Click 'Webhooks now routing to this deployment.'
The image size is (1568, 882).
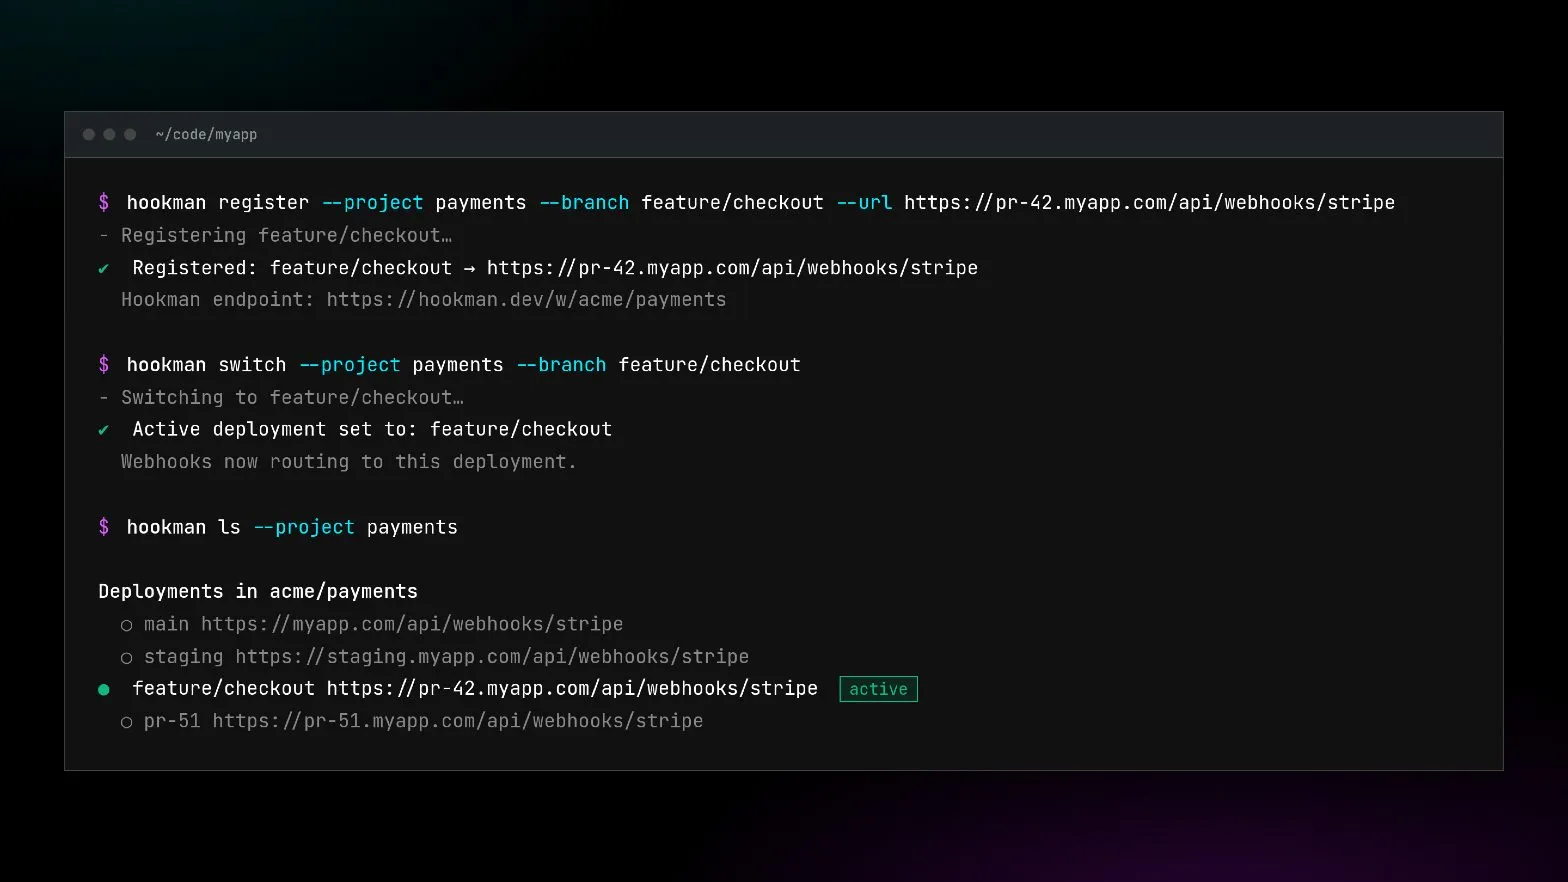click(x=349, y=461)
